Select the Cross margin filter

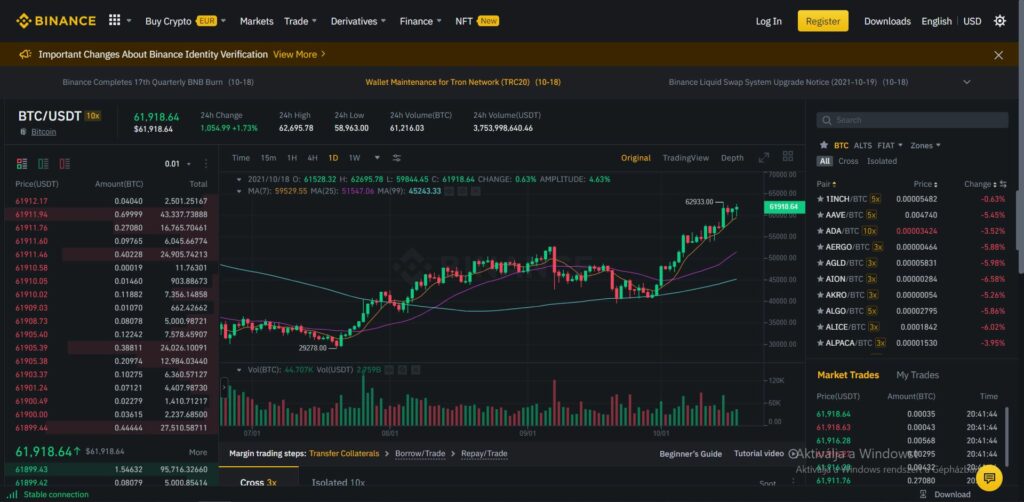[848, 161]
